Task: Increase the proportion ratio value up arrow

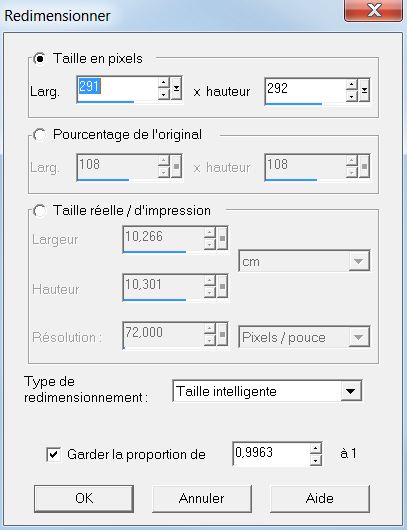Action: click(315, 449)
